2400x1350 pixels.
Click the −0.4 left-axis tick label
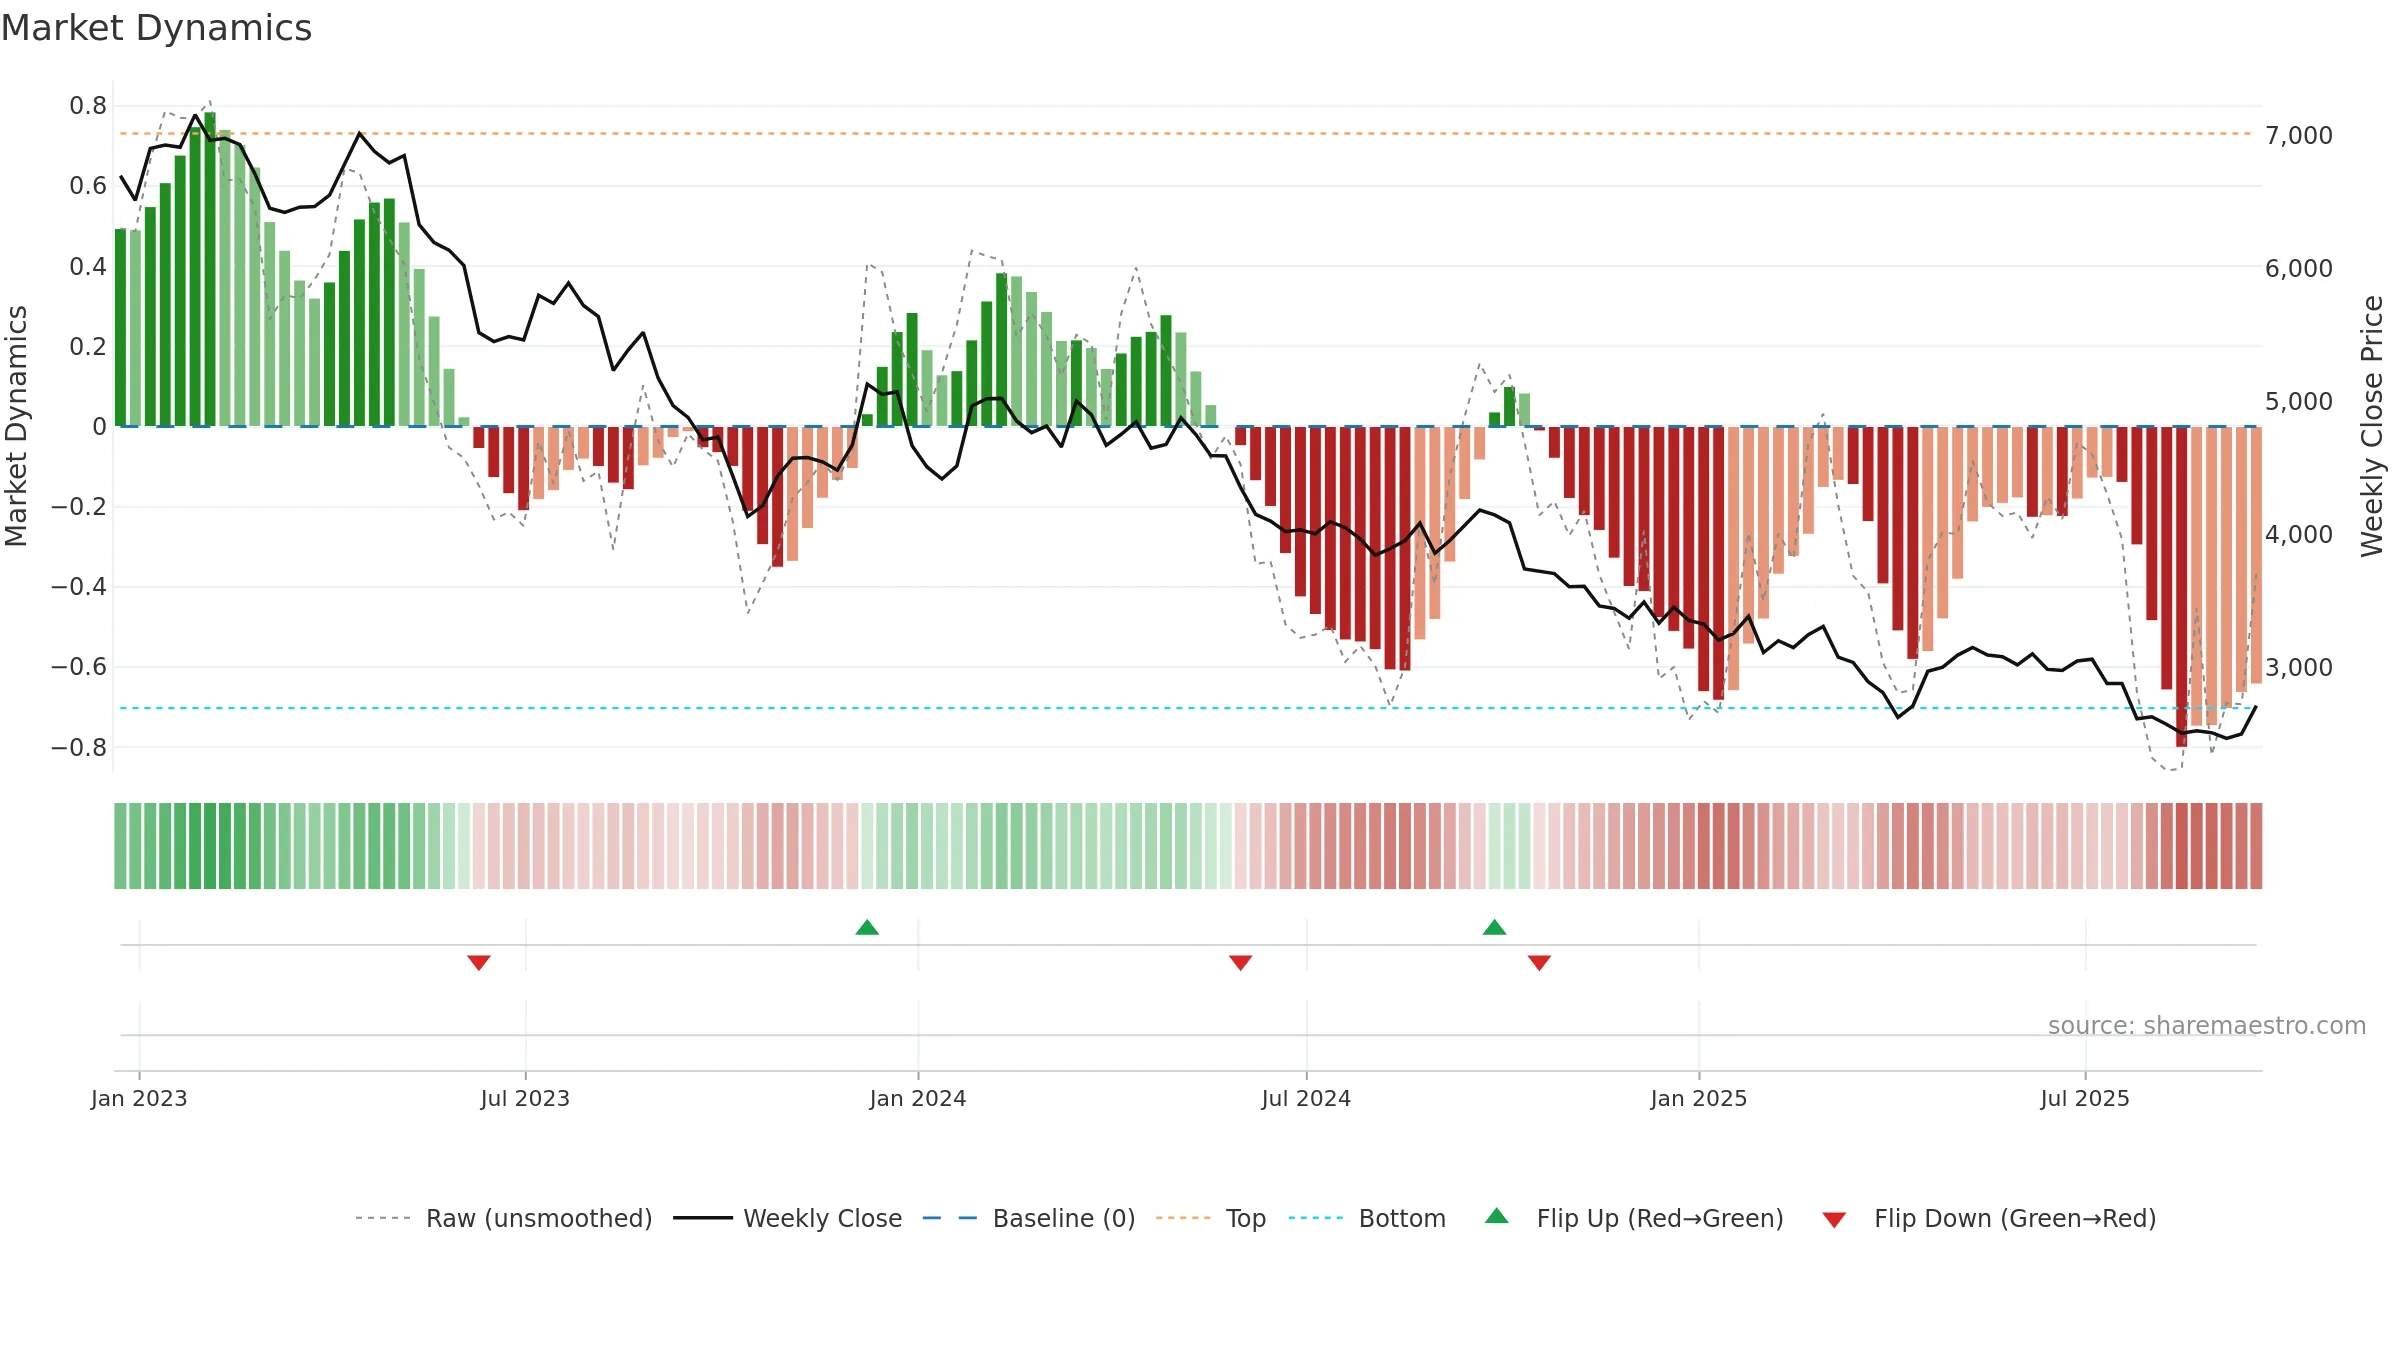(79, 586)
